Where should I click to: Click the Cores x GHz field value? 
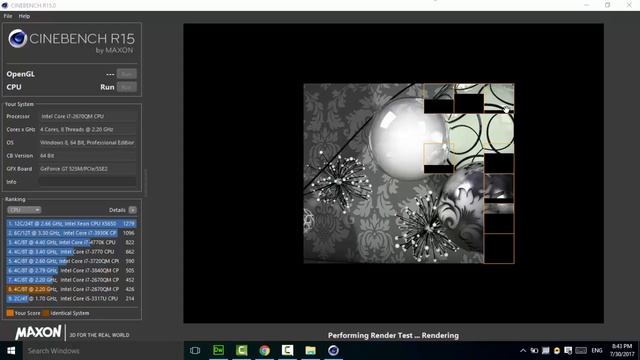tap(88, 129)
